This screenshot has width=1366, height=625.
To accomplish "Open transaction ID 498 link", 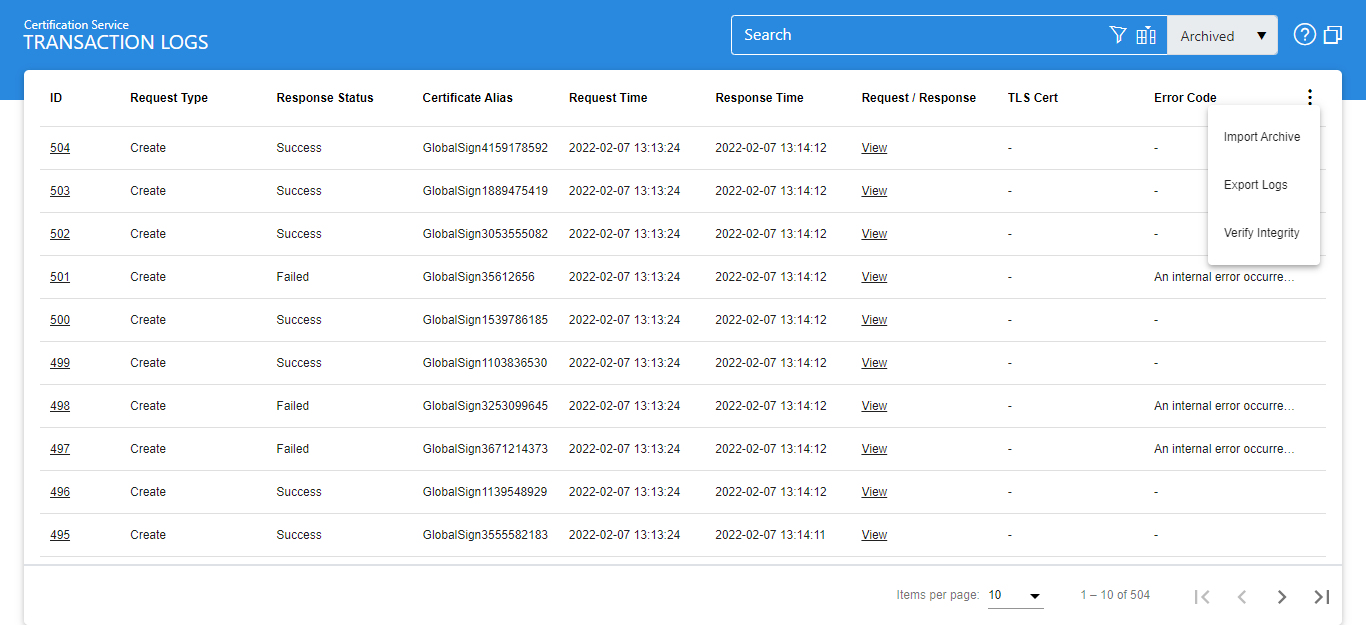I will (60, 406).
